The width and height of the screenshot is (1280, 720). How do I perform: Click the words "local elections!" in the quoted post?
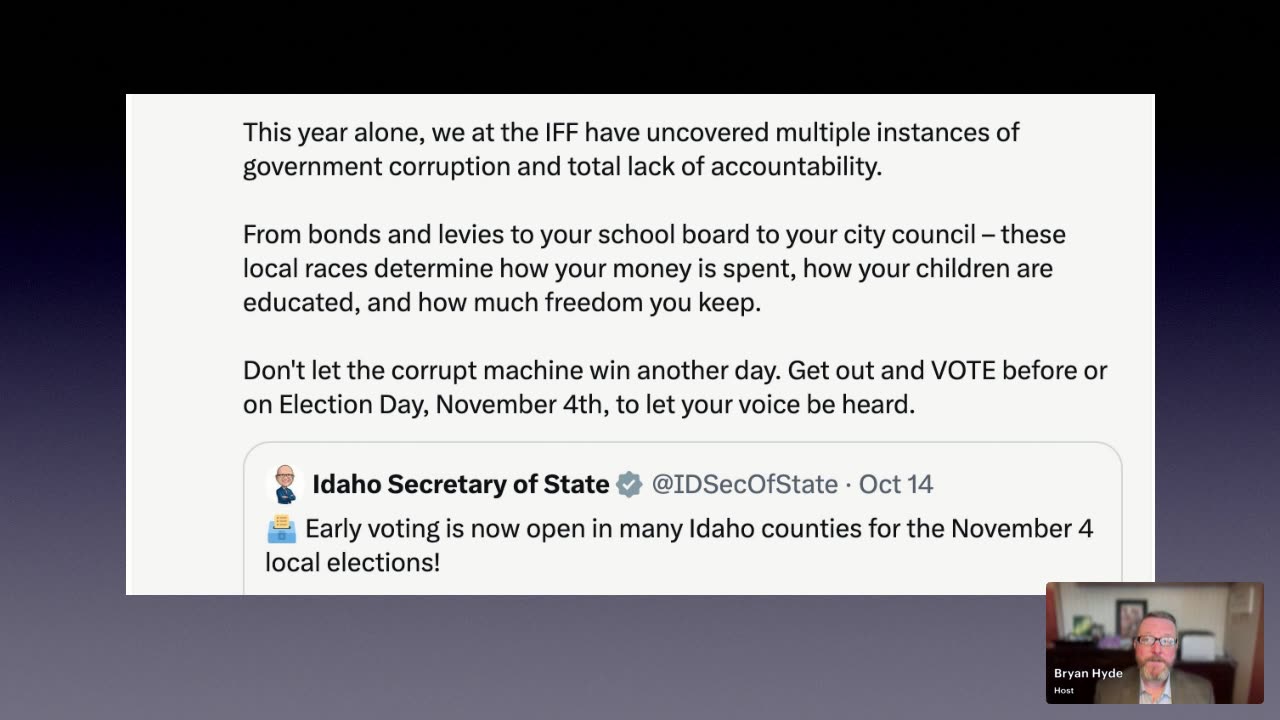[352, 562]
